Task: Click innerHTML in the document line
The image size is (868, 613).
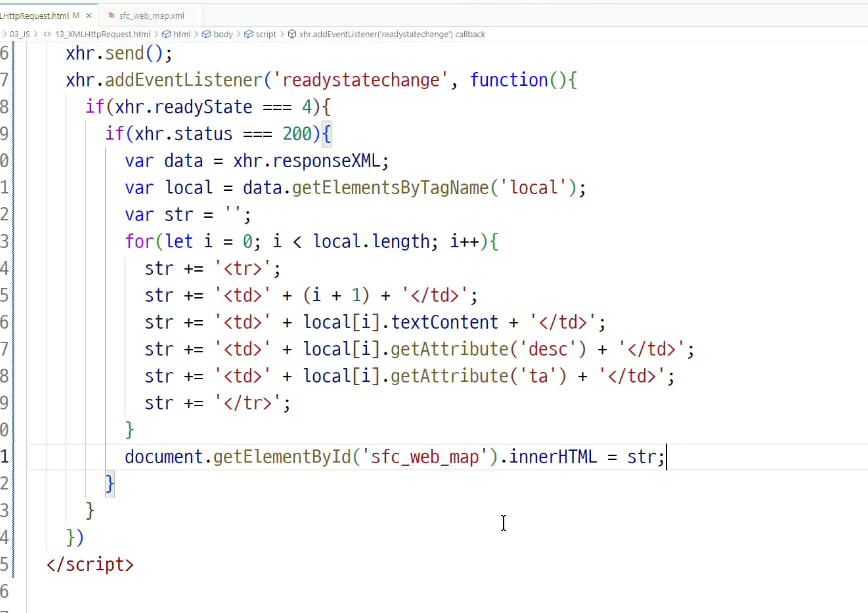Action: coord(553,457)
